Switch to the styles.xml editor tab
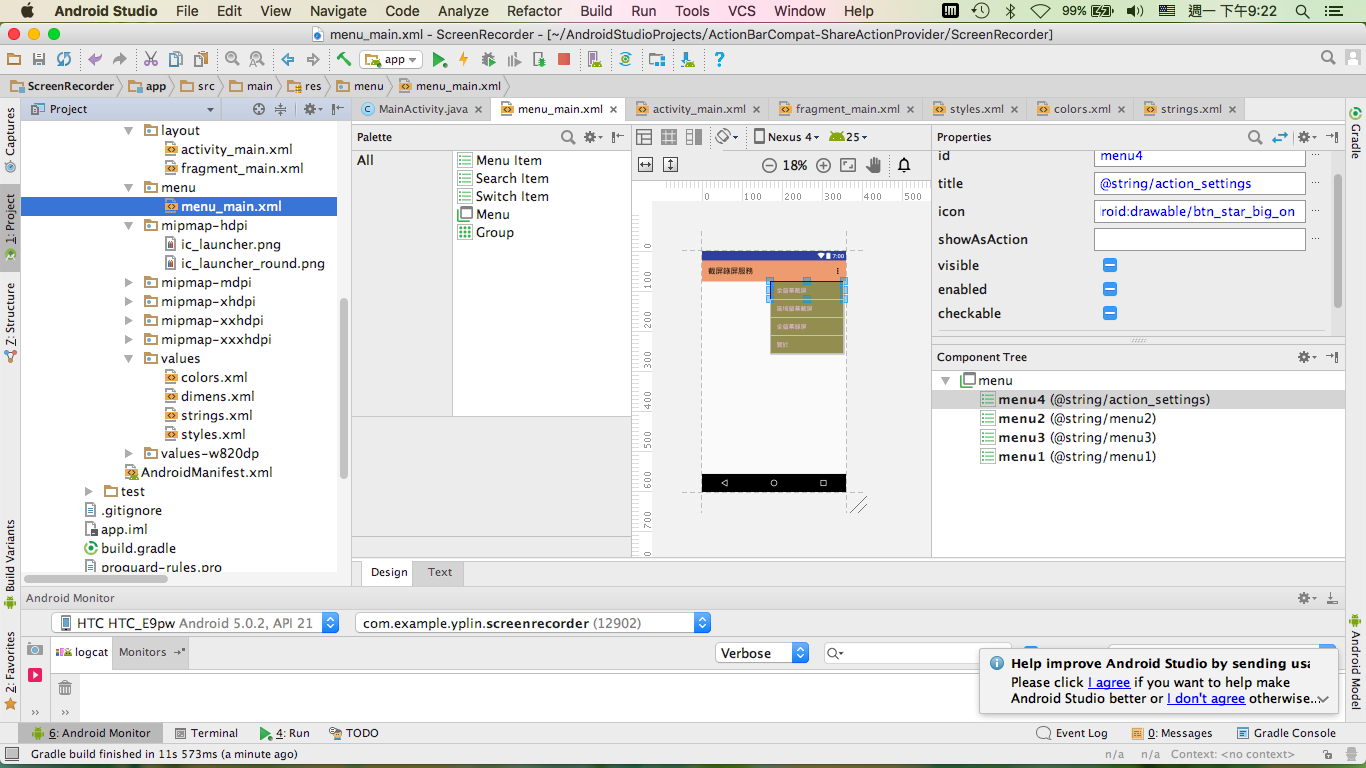 click(x=976, y=109)
